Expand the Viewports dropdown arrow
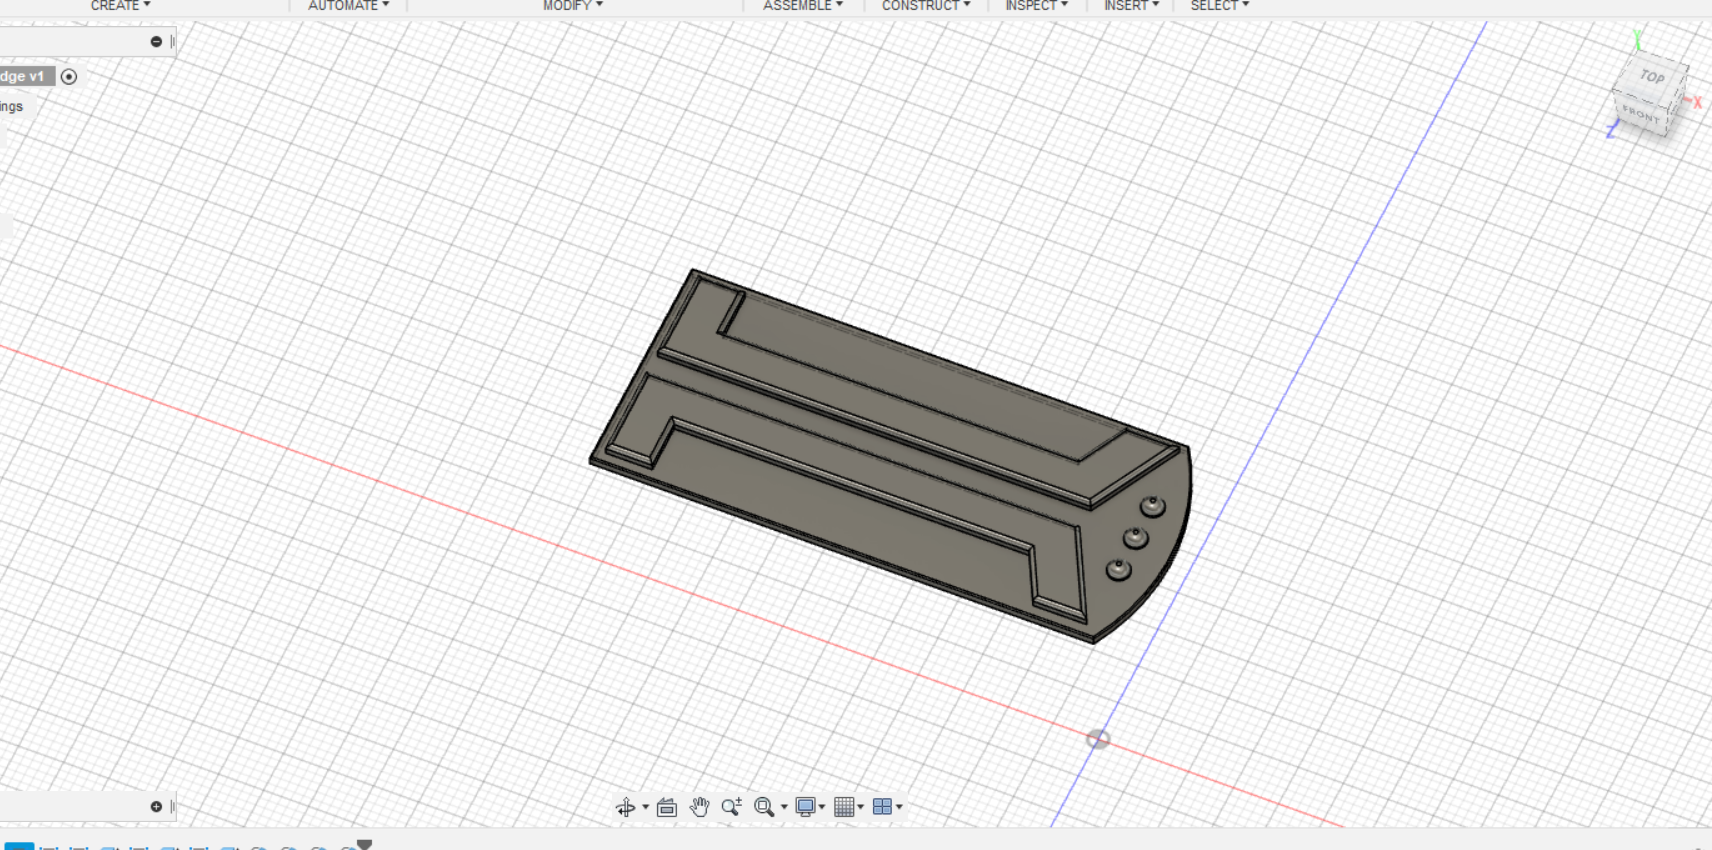1712x850 pixels. pyautogui.click(x=899, y=807)
